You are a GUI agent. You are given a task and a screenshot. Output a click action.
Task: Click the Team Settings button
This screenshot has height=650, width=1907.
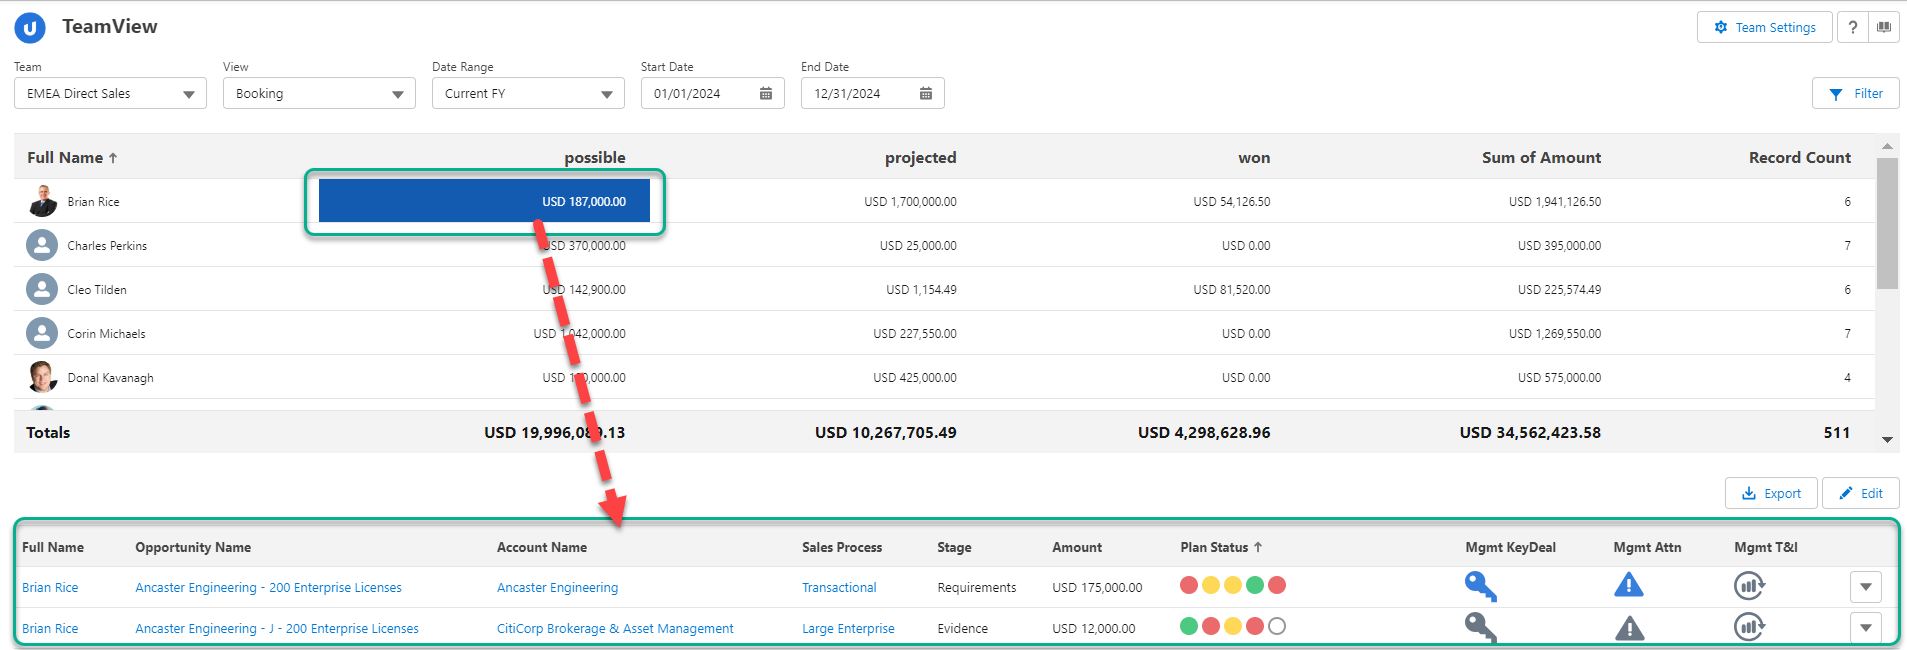[1764, 27]
